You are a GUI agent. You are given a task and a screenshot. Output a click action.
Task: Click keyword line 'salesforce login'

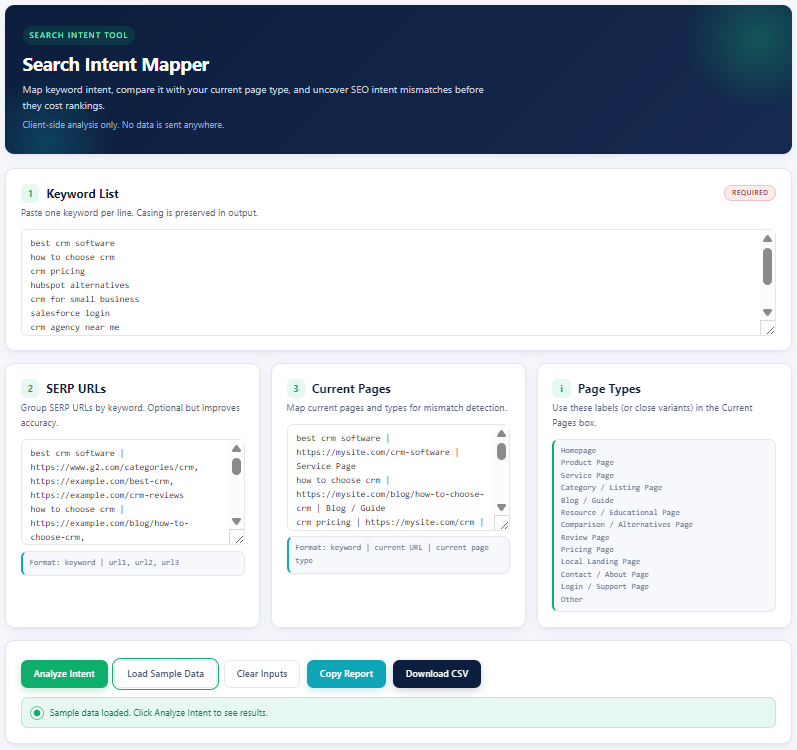click(x=70, y=313)
